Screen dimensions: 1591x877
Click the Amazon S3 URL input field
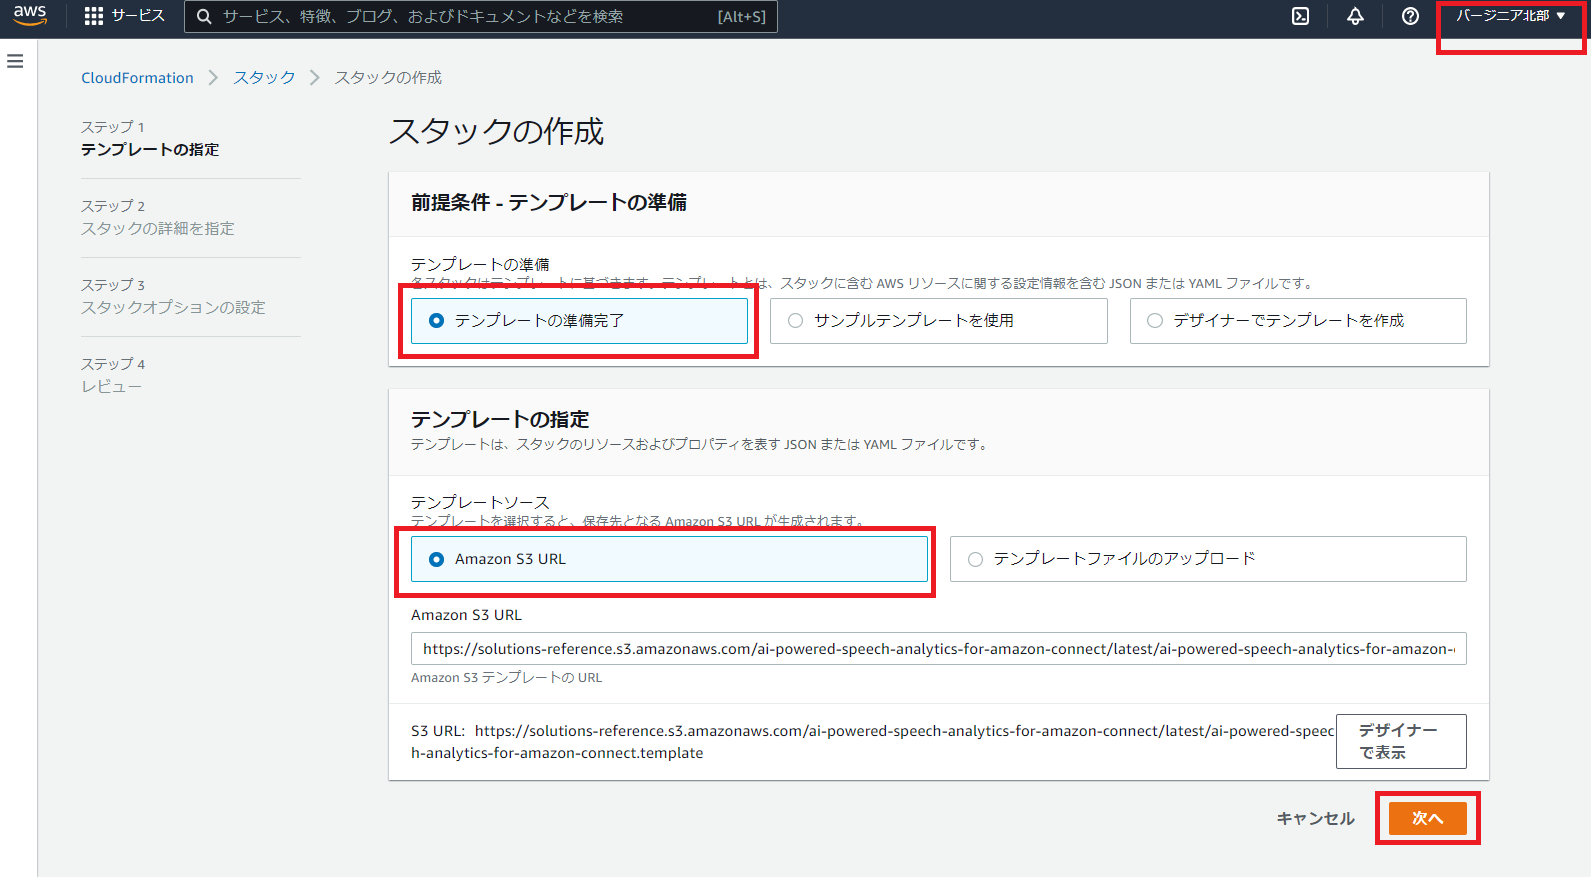point(938,649)
